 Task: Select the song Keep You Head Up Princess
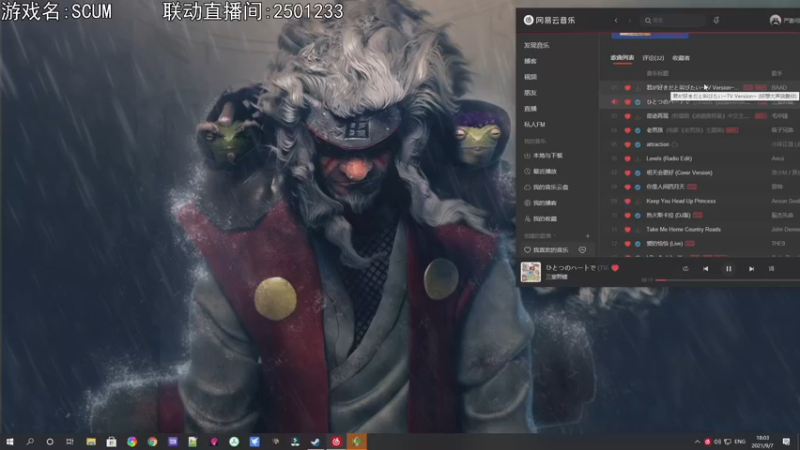coord(681,201)
